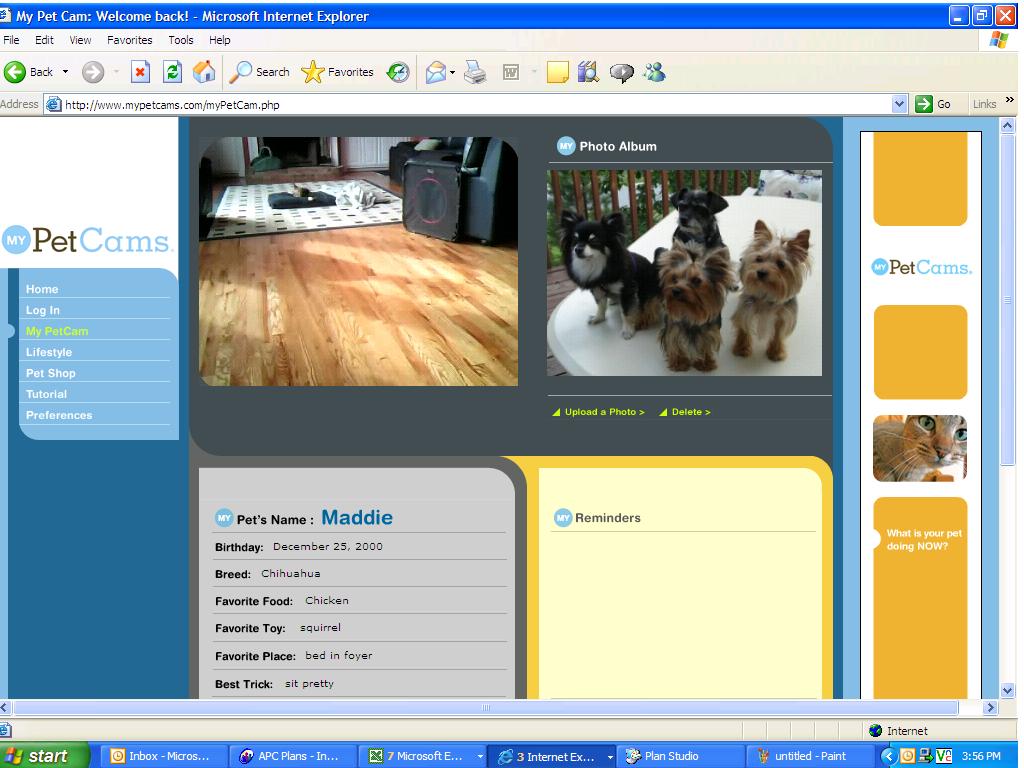Click the Search magnifier toolbar button

260,72
